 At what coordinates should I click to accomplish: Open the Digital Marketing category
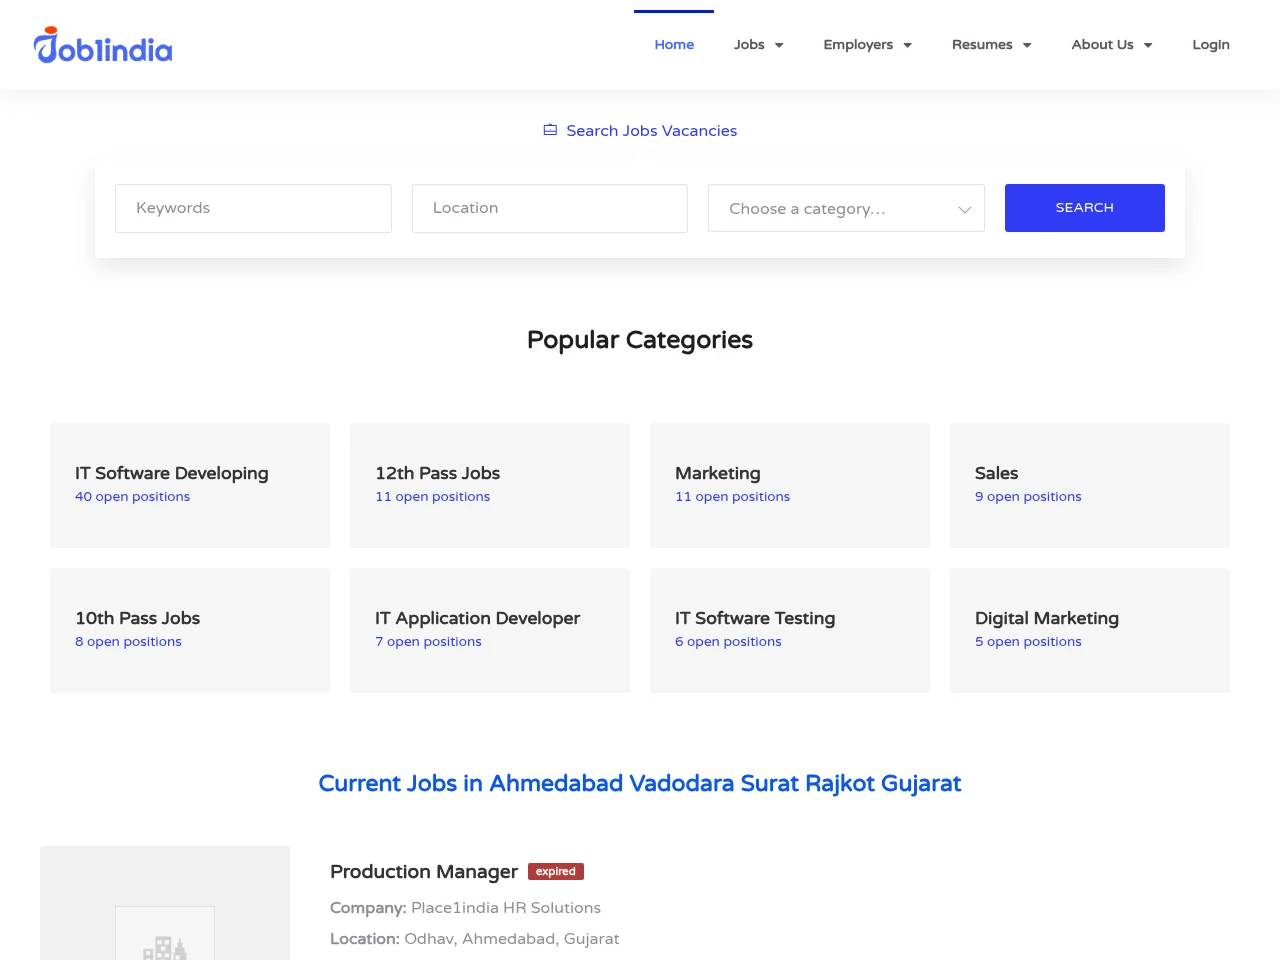(x=1090, y=630)
